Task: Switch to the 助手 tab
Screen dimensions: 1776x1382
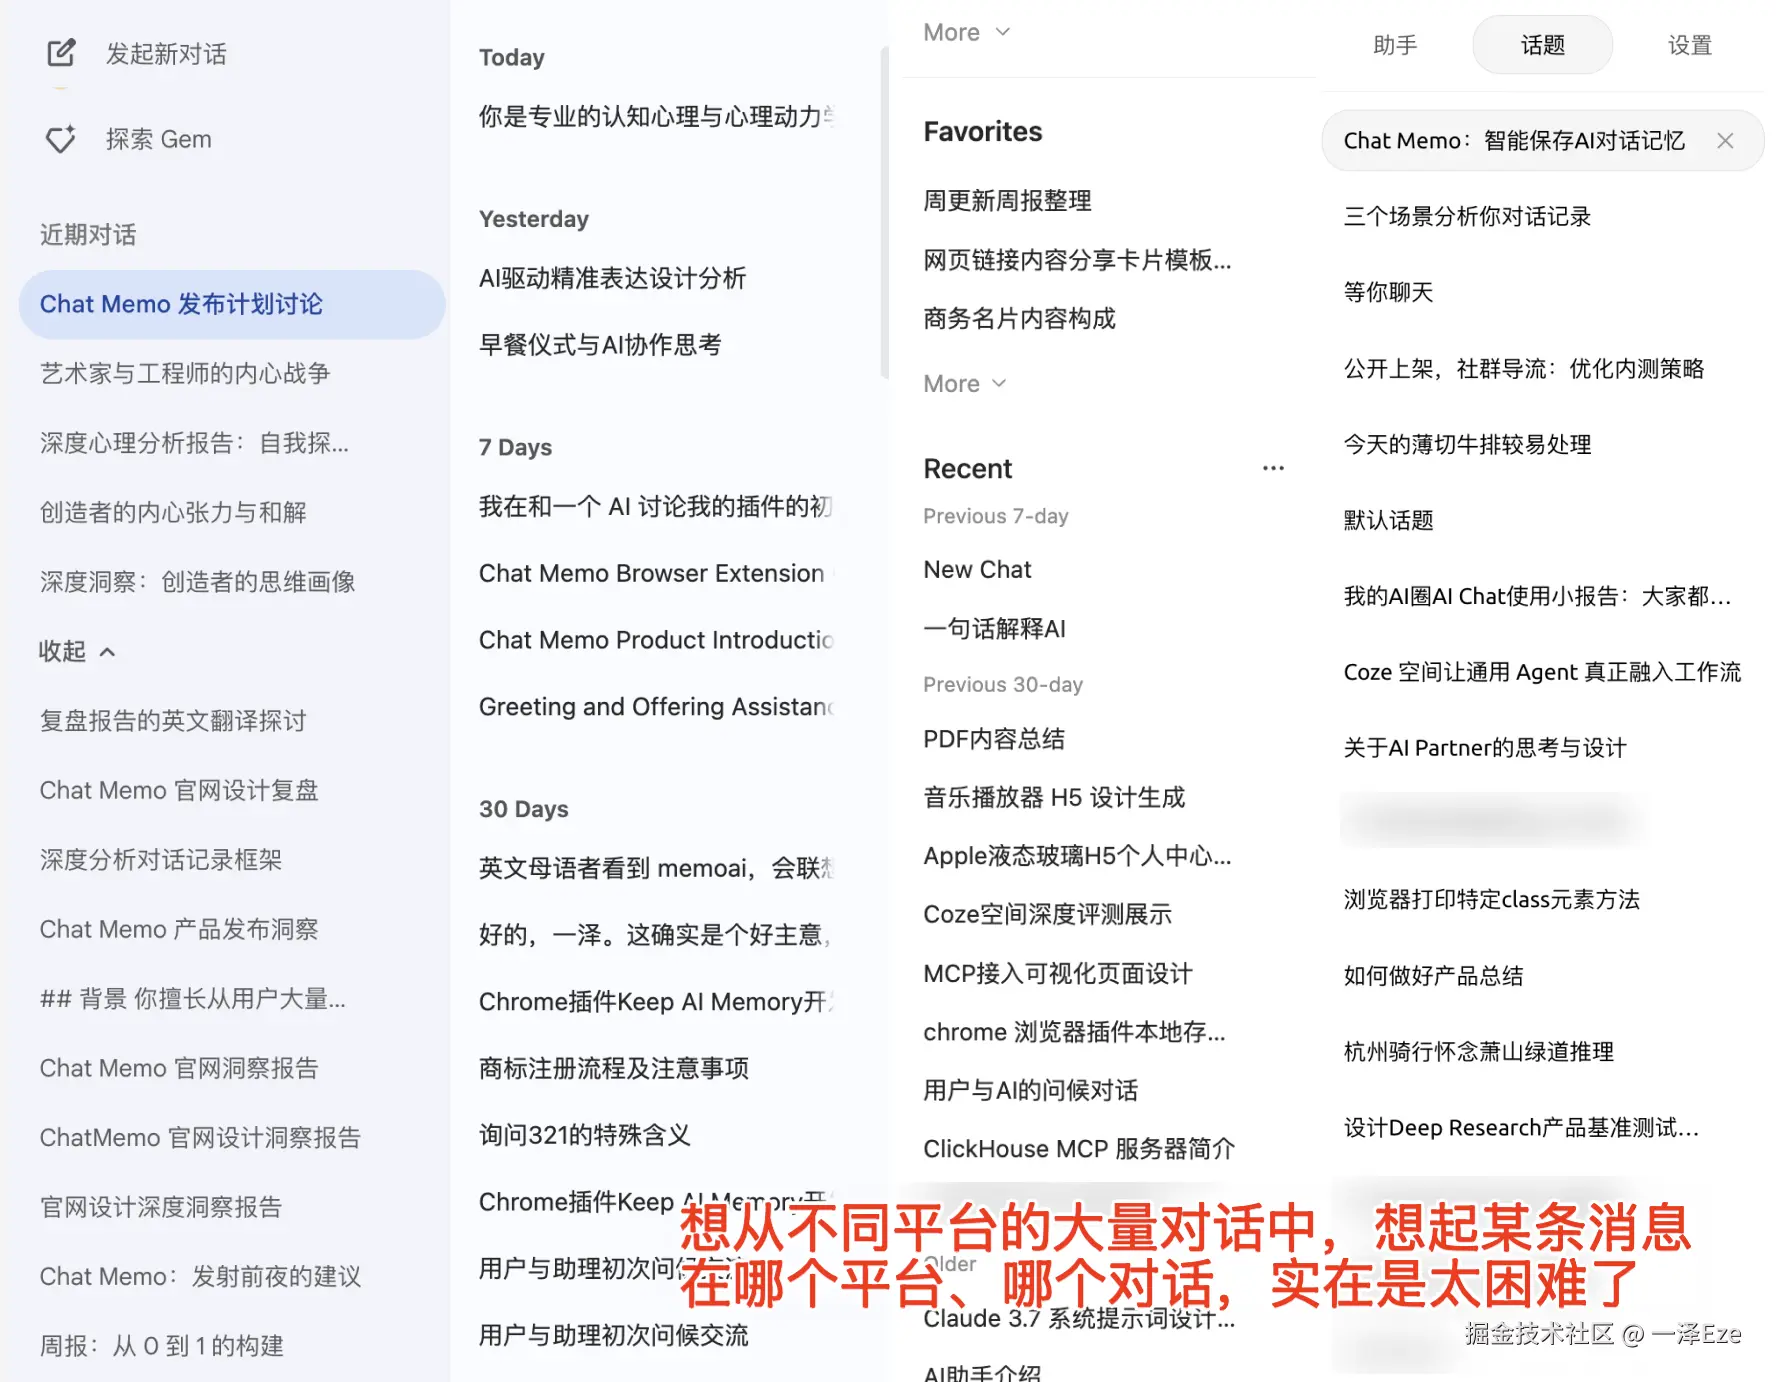Action: (x=1395, y=45)
